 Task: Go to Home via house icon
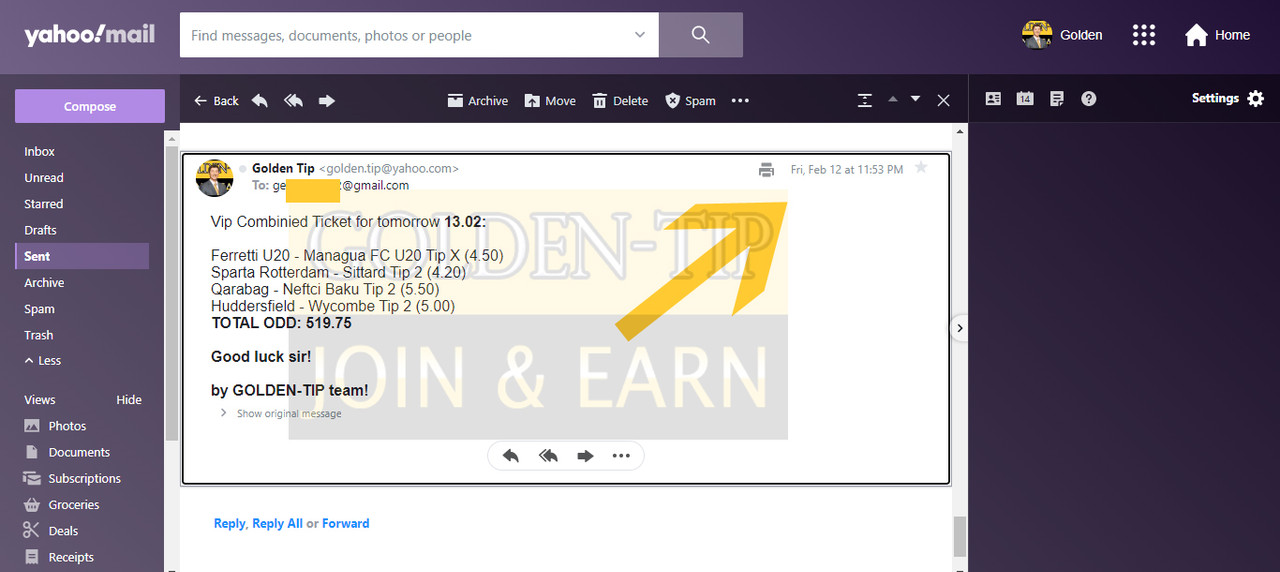coord(1217,35)
